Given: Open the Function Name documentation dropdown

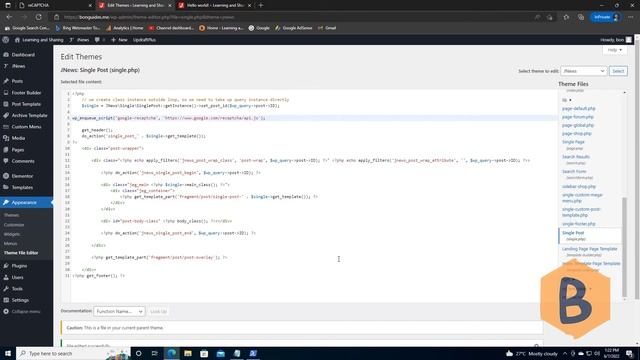Looking at the screenshot, I should [119, 311].
